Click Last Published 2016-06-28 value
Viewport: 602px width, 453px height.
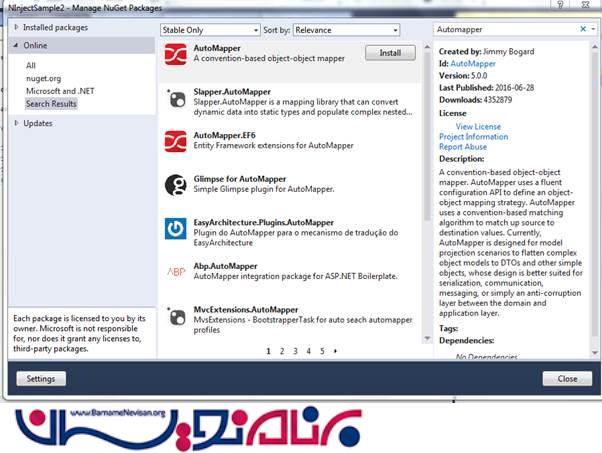pyautogui.click(x=514, y=88)
